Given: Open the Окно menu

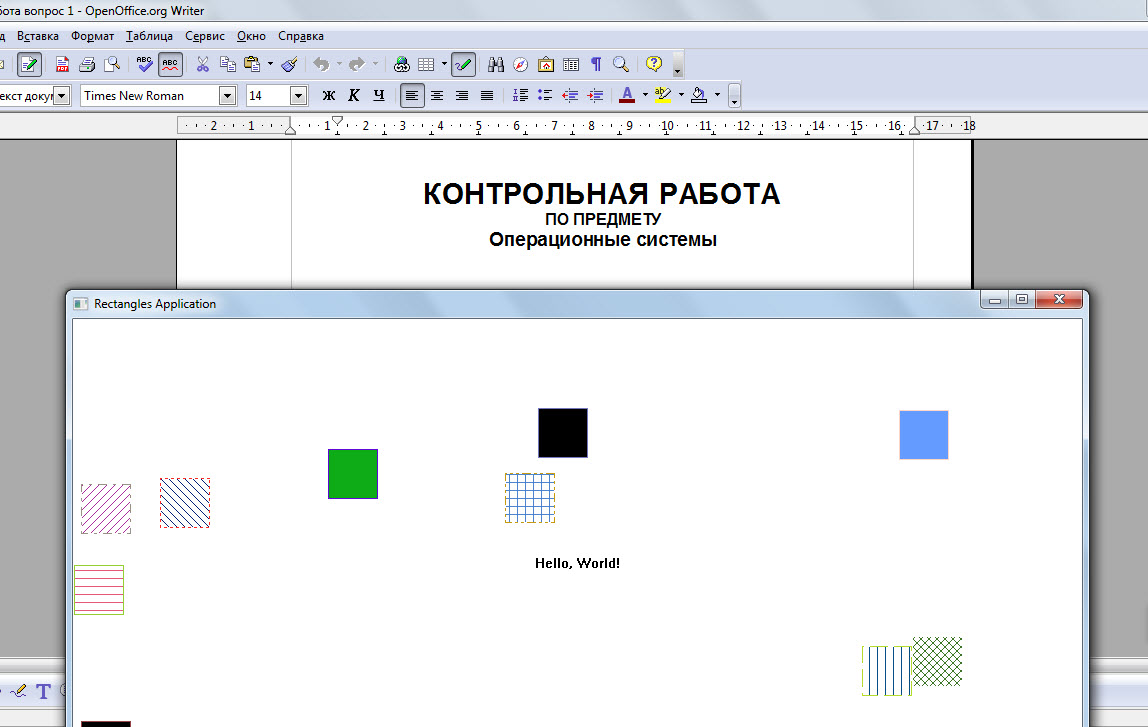Looking at the screenshot, I should click(251, 36).
